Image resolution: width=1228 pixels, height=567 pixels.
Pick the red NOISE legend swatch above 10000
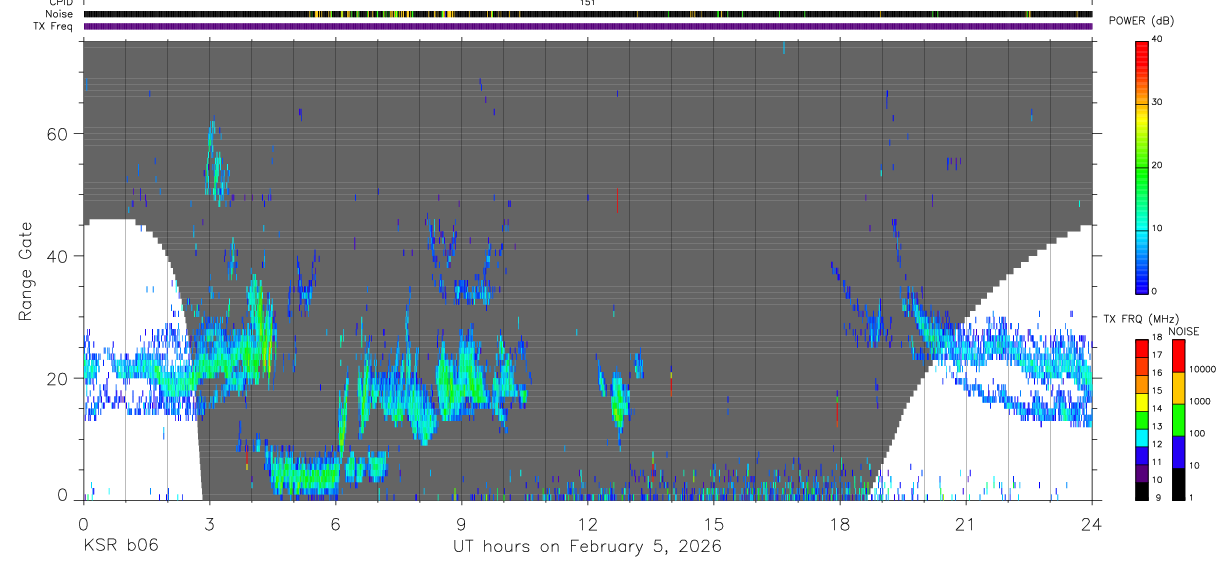[1178, 354]
